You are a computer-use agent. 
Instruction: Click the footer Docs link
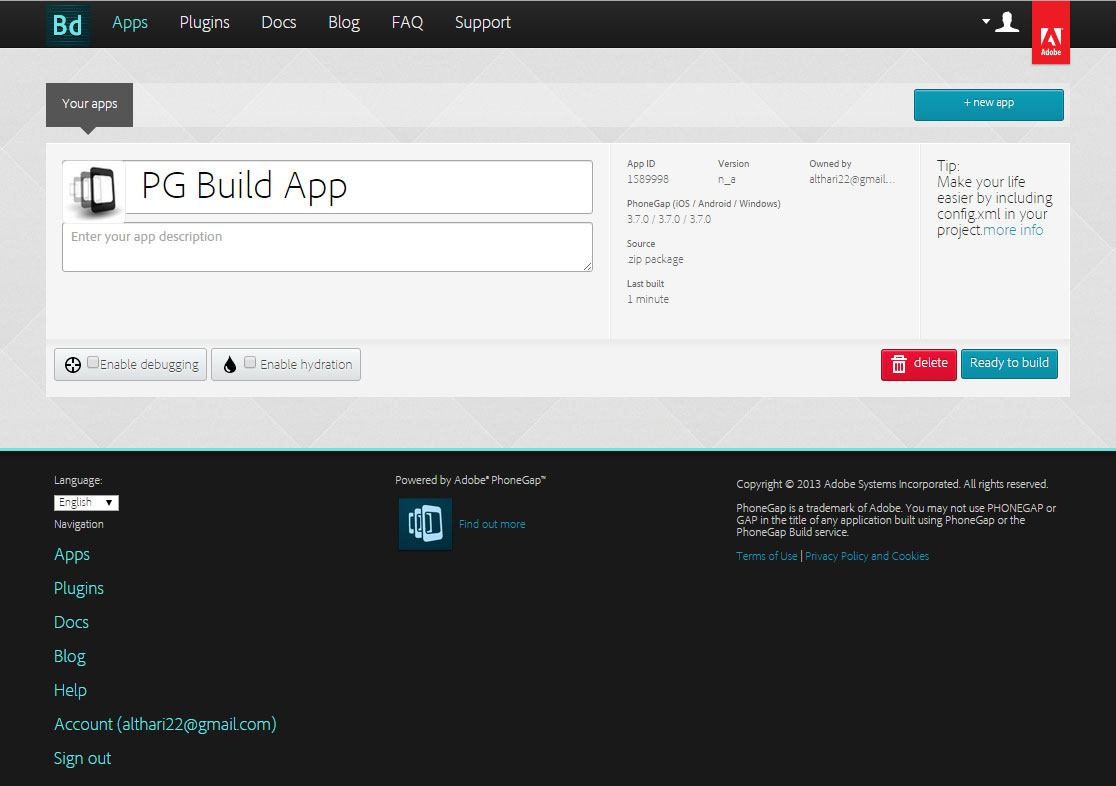click(x=71, y=622)
